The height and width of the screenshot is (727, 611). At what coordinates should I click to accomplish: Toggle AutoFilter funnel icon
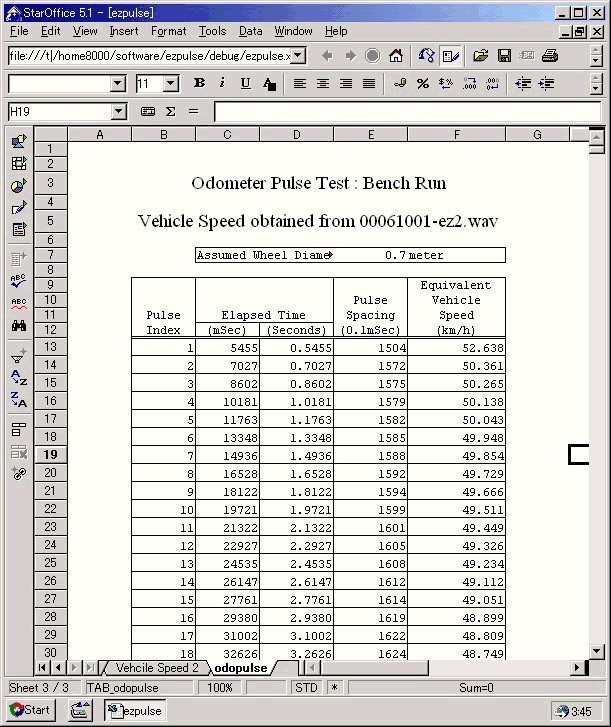click(19, 356)
